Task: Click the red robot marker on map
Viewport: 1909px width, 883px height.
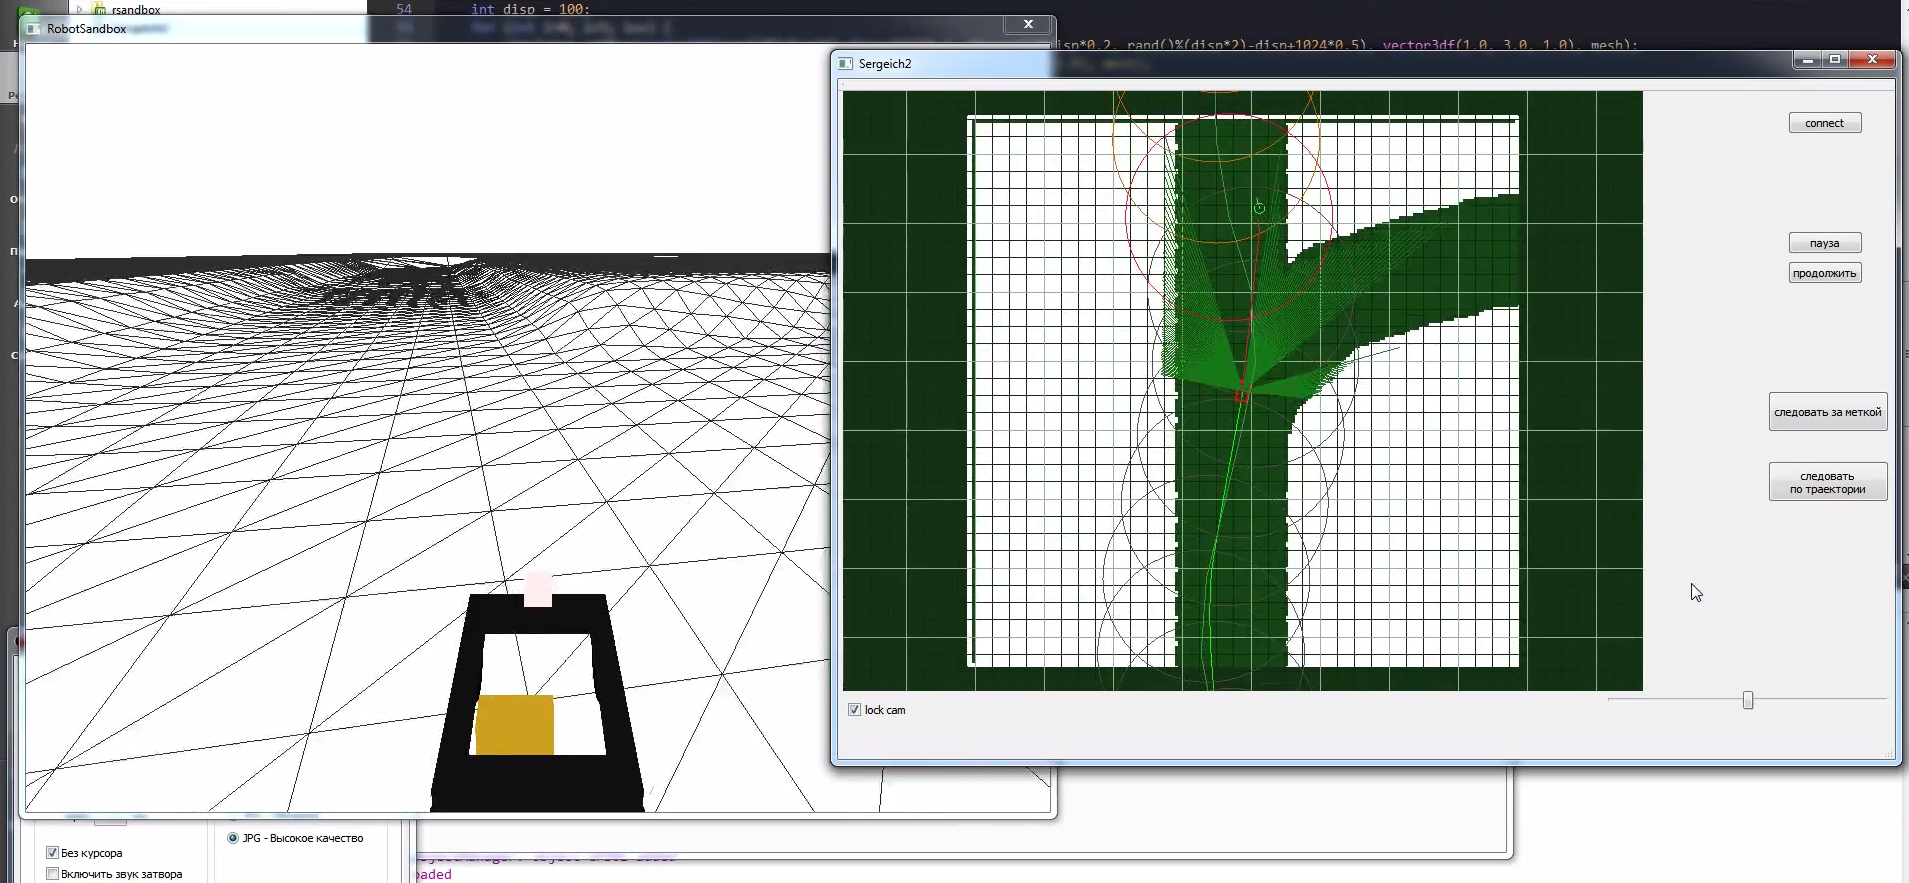Action: coord(1241,397)
